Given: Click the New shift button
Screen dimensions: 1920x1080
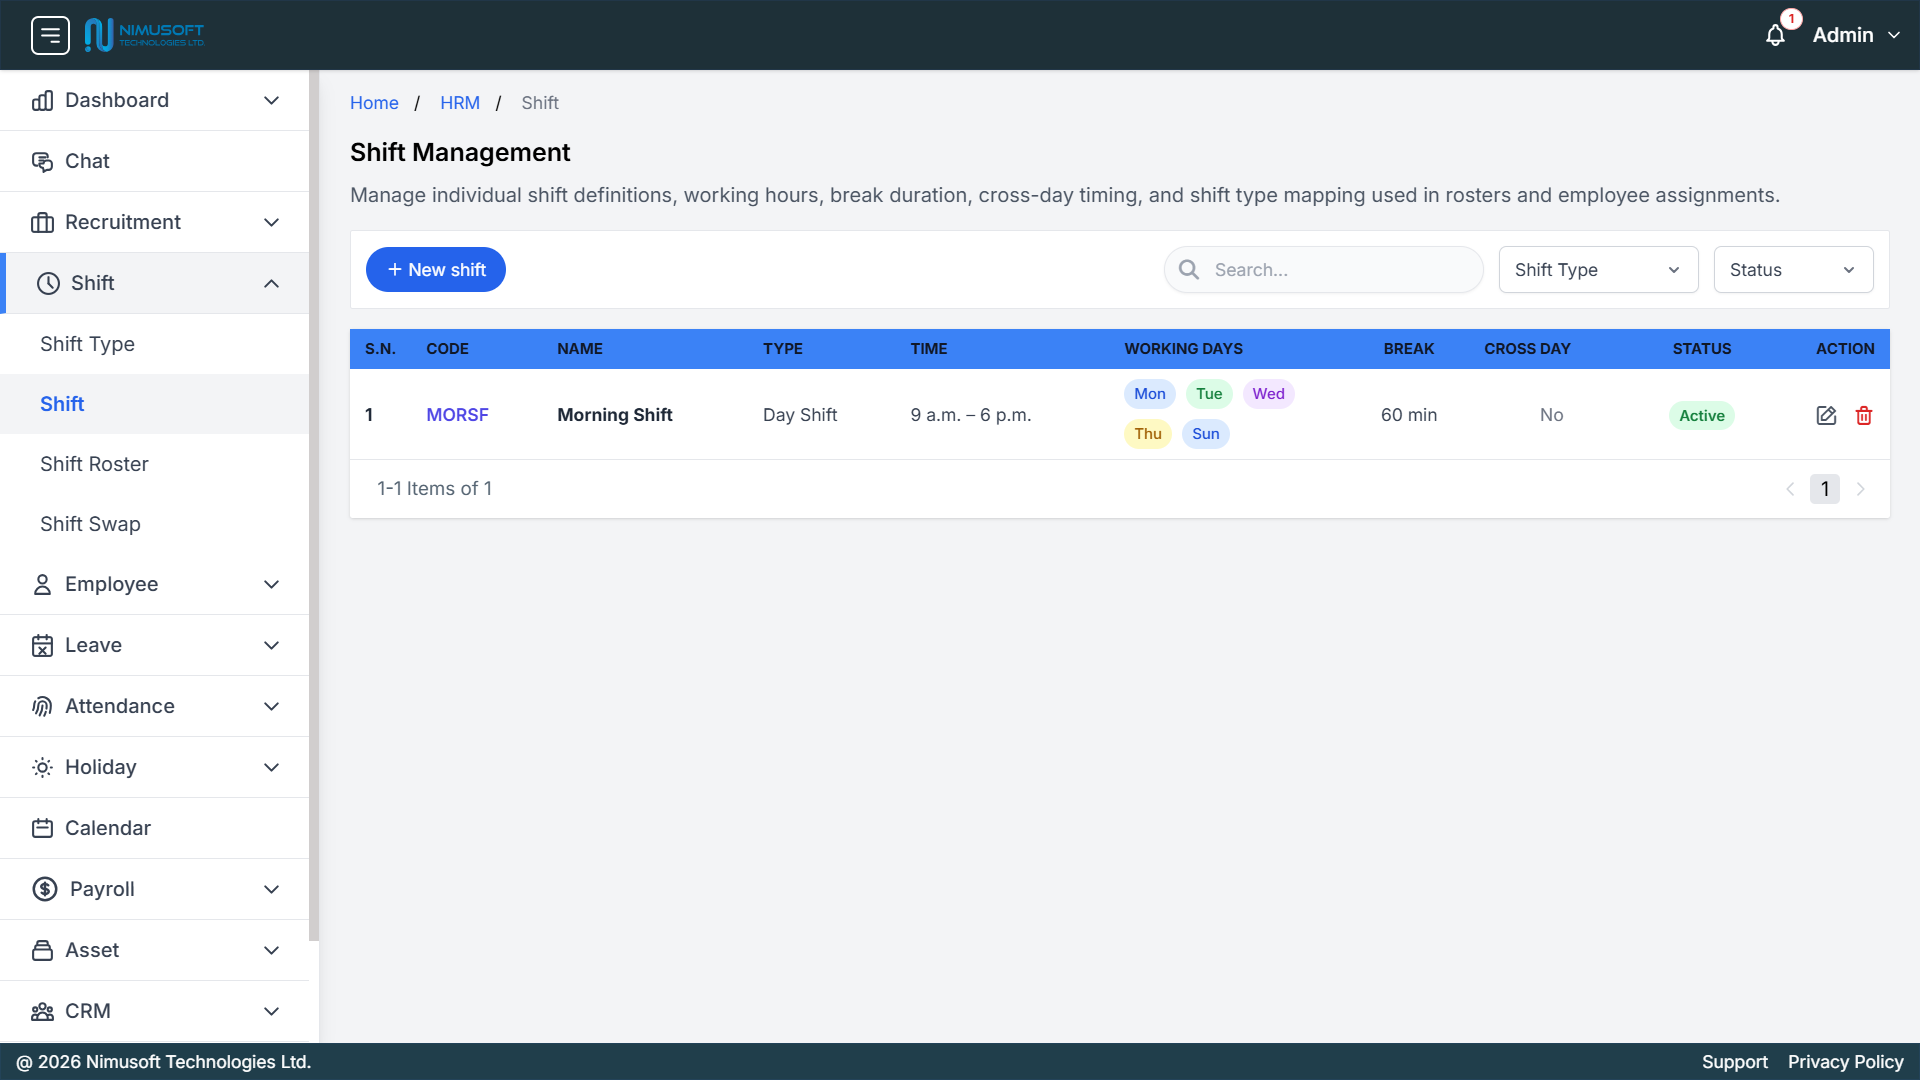Looking at the screenshot, I should (x=435, y=269).
